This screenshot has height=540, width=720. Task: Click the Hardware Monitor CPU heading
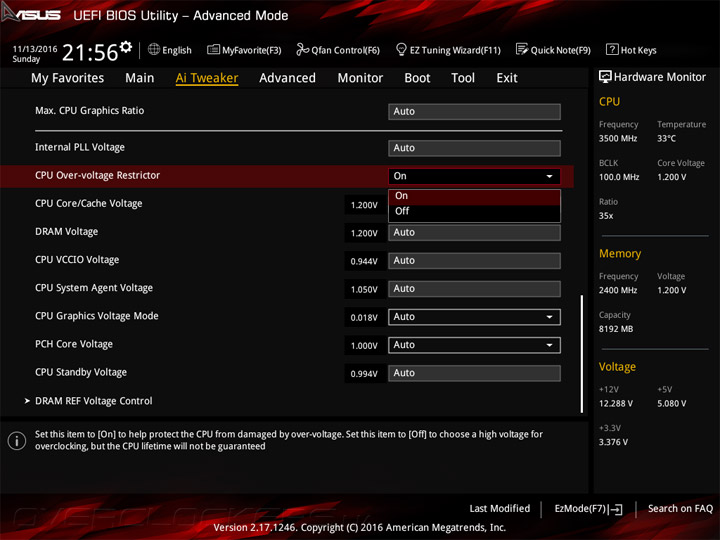tap(609, 101)
